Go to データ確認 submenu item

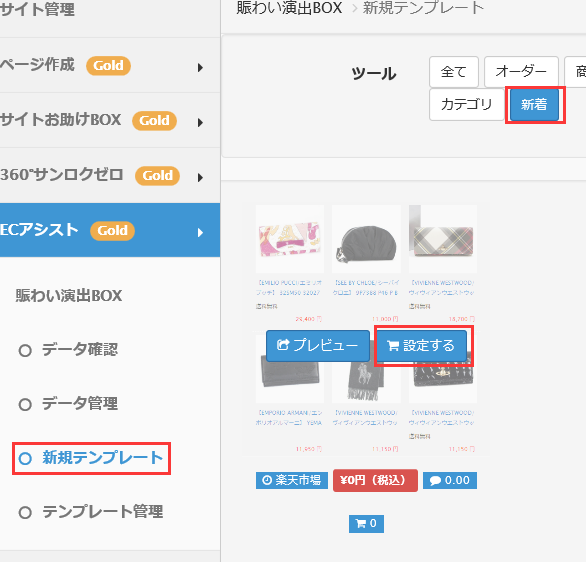pos(80,350)
